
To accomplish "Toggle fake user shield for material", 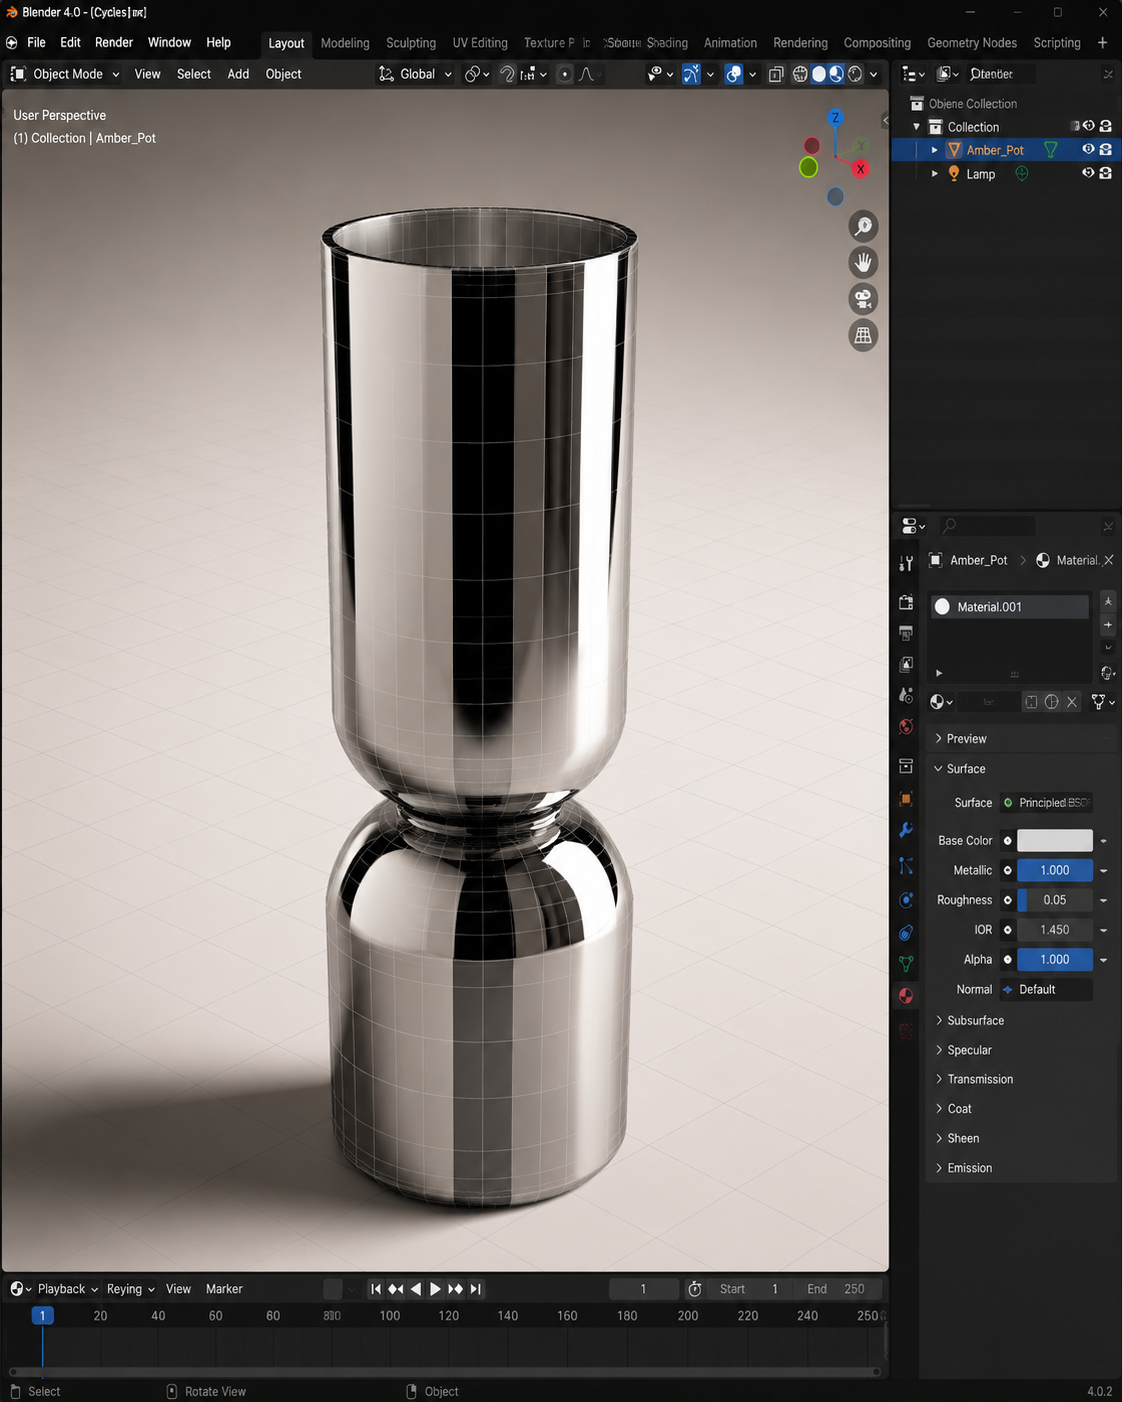I will point(1031,702).
